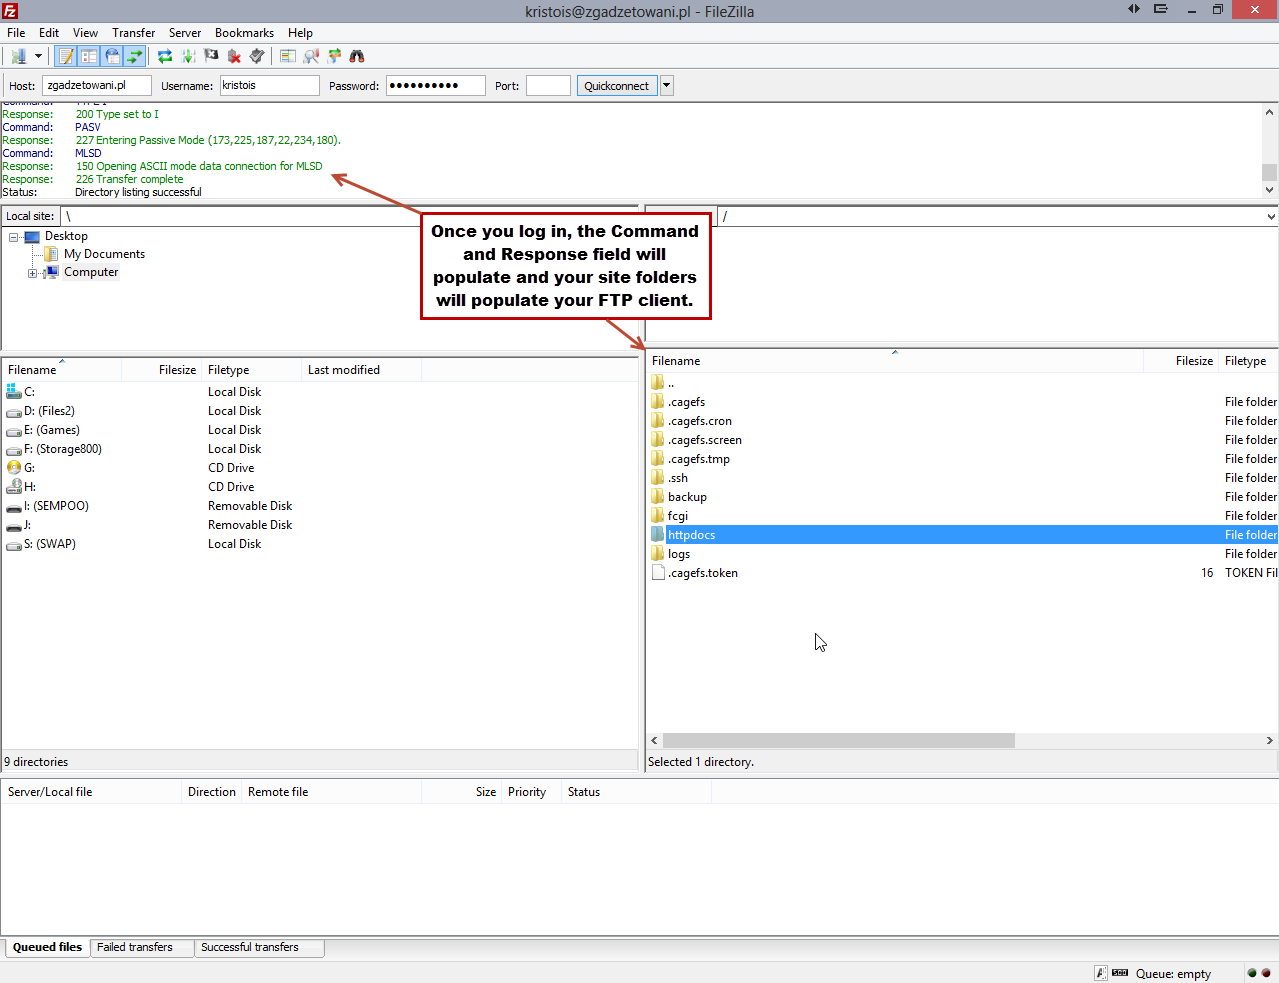The height and width of the screenshot is (983, 1279).
Task: Focus the Port field
Action: point(548,86)
